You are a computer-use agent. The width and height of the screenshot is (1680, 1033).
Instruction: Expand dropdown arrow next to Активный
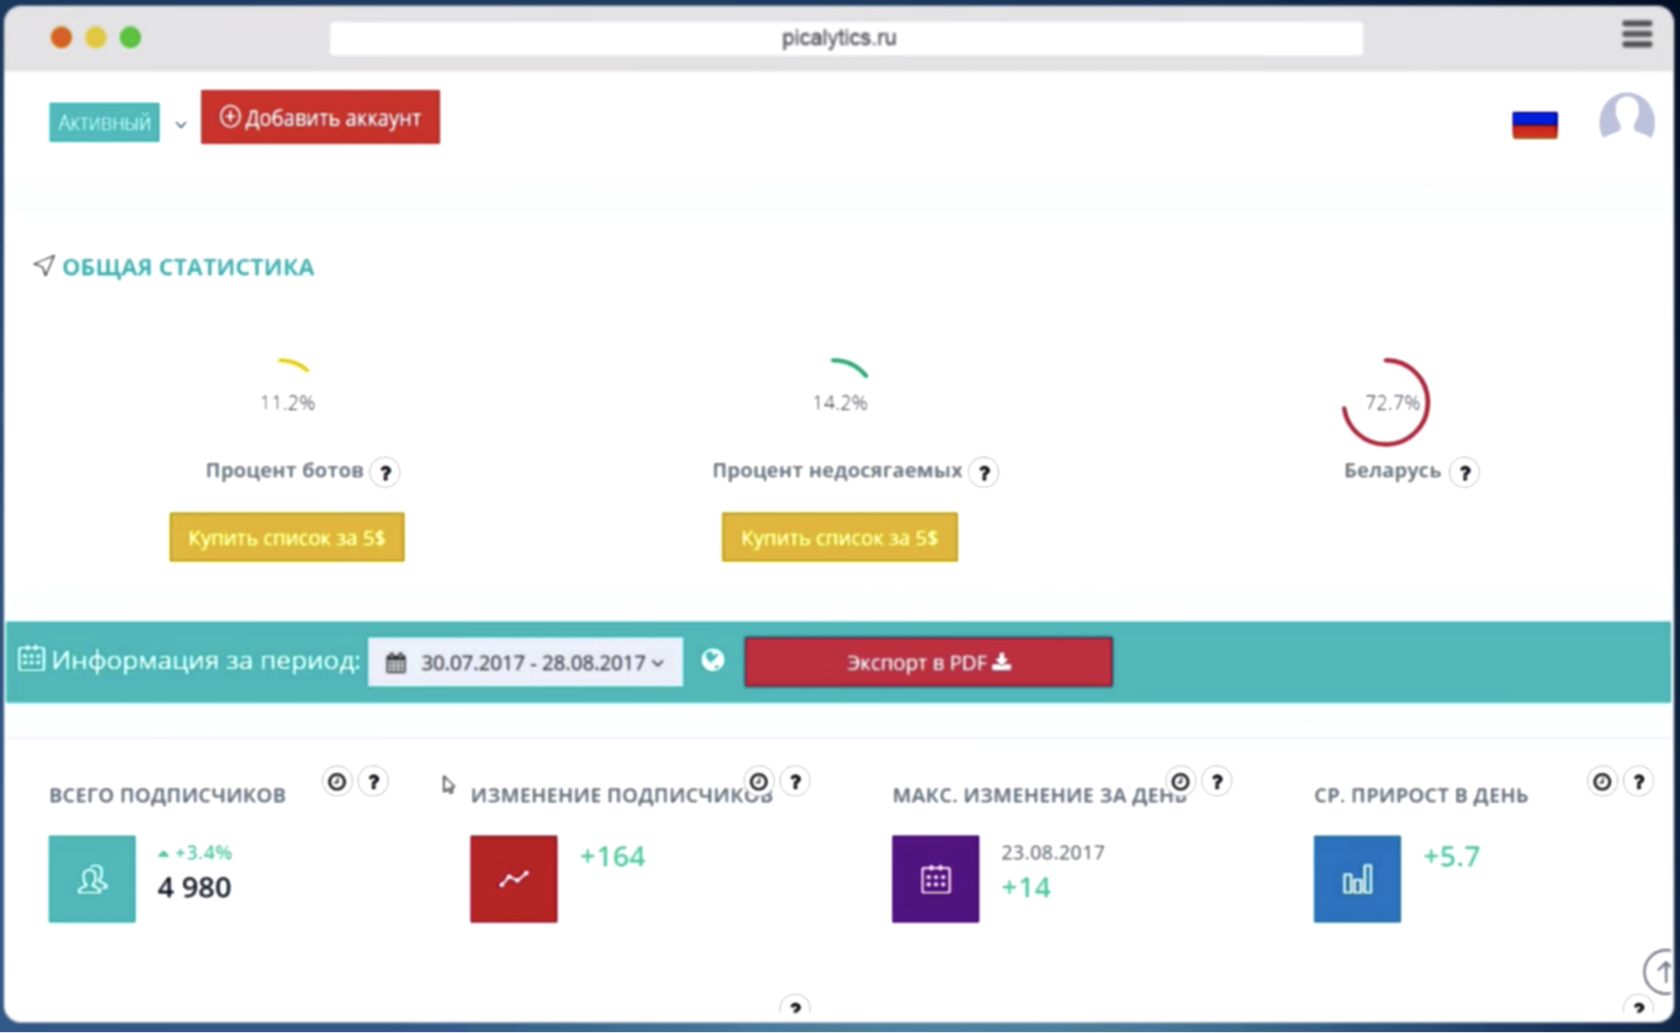tap(180, 125)
